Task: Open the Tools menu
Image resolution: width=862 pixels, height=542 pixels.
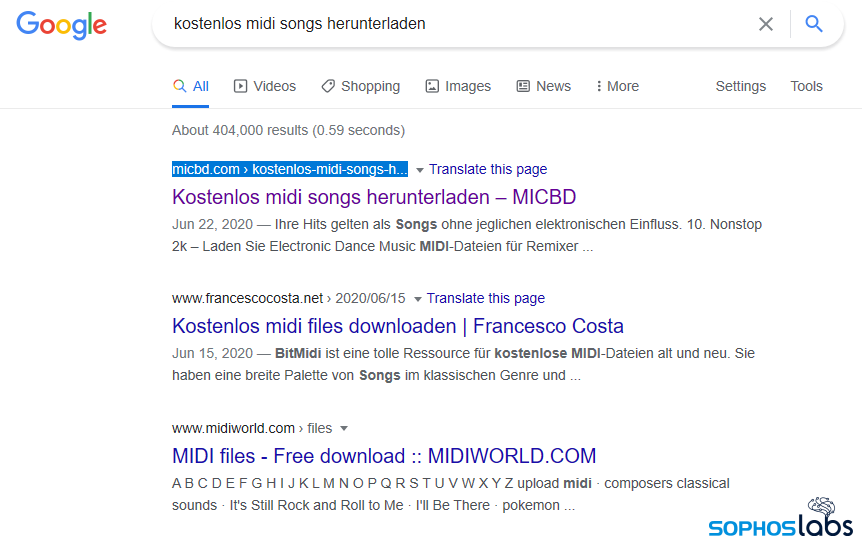Action: click(806, 86)
